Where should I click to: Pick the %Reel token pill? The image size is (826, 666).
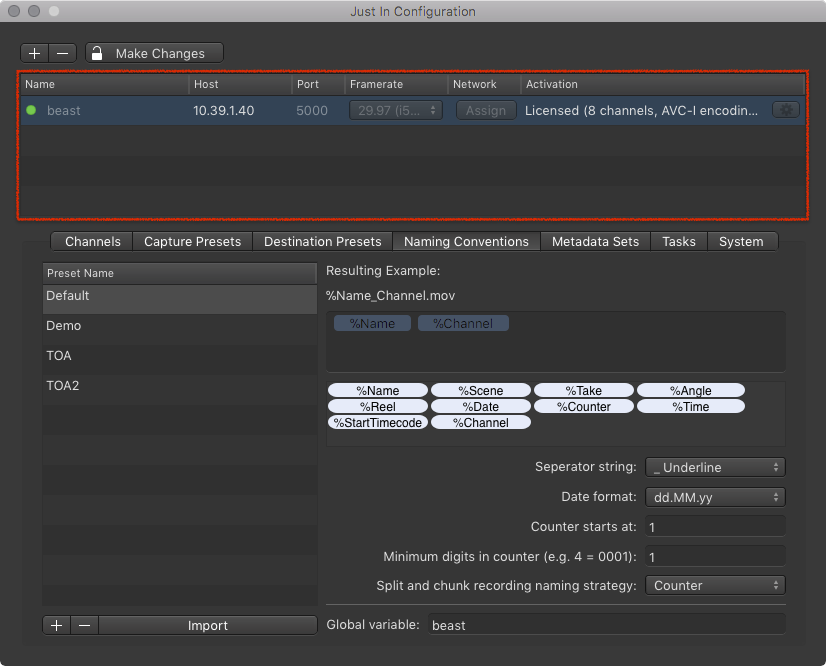tap(378, 406)
